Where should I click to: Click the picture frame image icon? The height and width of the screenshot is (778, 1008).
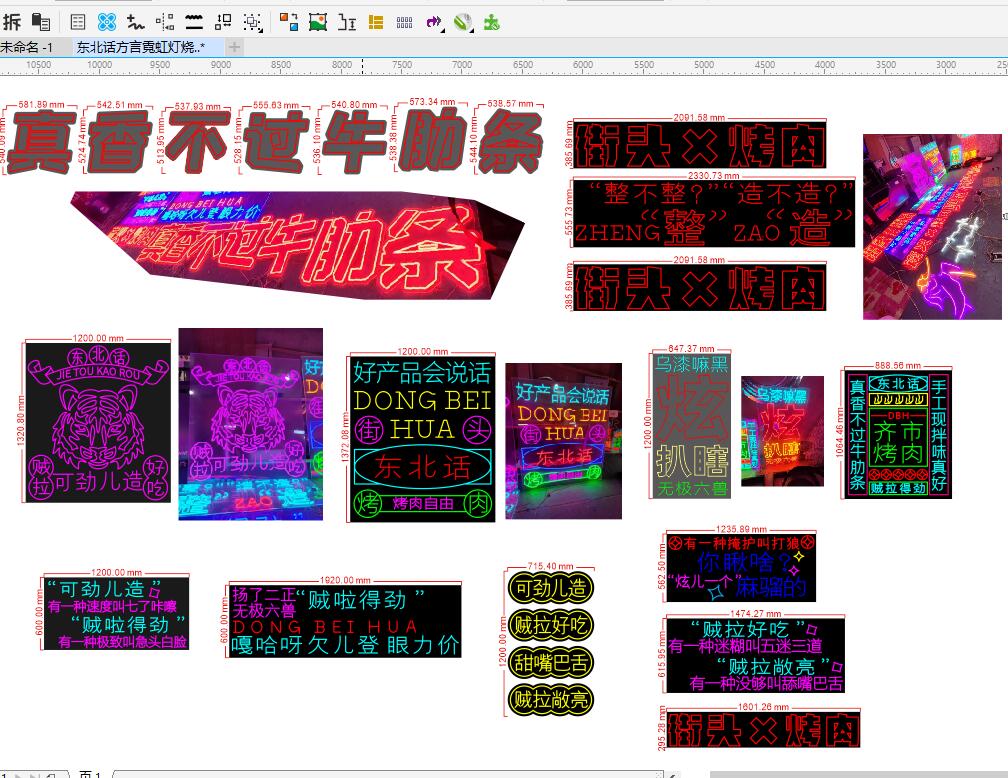click(318, 21)
